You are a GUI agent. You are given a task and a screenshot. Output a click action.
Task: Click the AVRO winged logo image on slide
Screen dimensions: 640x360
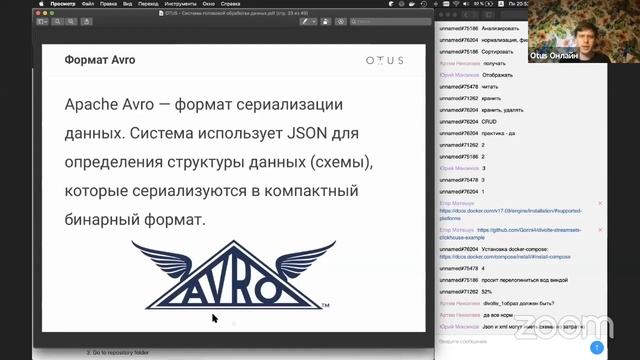233,275
